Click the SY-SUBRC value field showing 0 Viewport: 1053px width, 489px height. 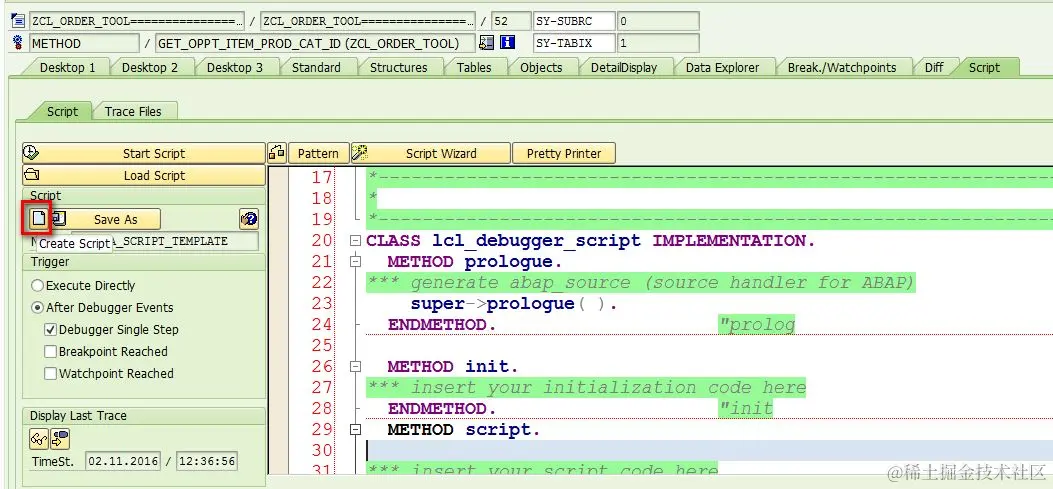(x=658, y=21)
